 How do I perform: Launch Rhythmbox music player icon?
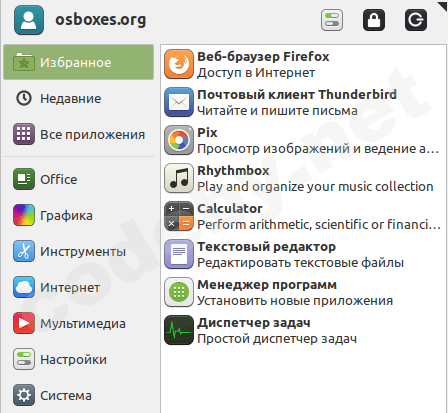[x=179, y=178]
